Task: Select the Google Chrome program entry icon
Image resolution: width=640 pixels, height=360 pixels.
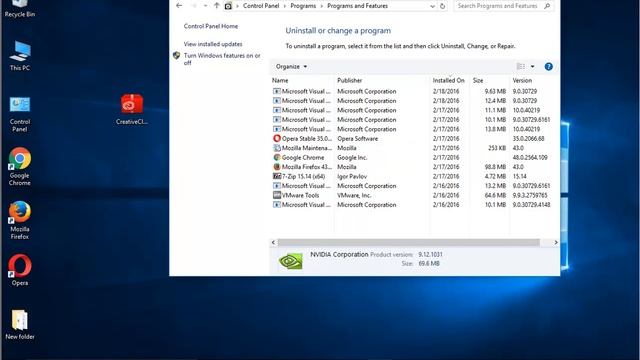Action: tap(277, 158)
